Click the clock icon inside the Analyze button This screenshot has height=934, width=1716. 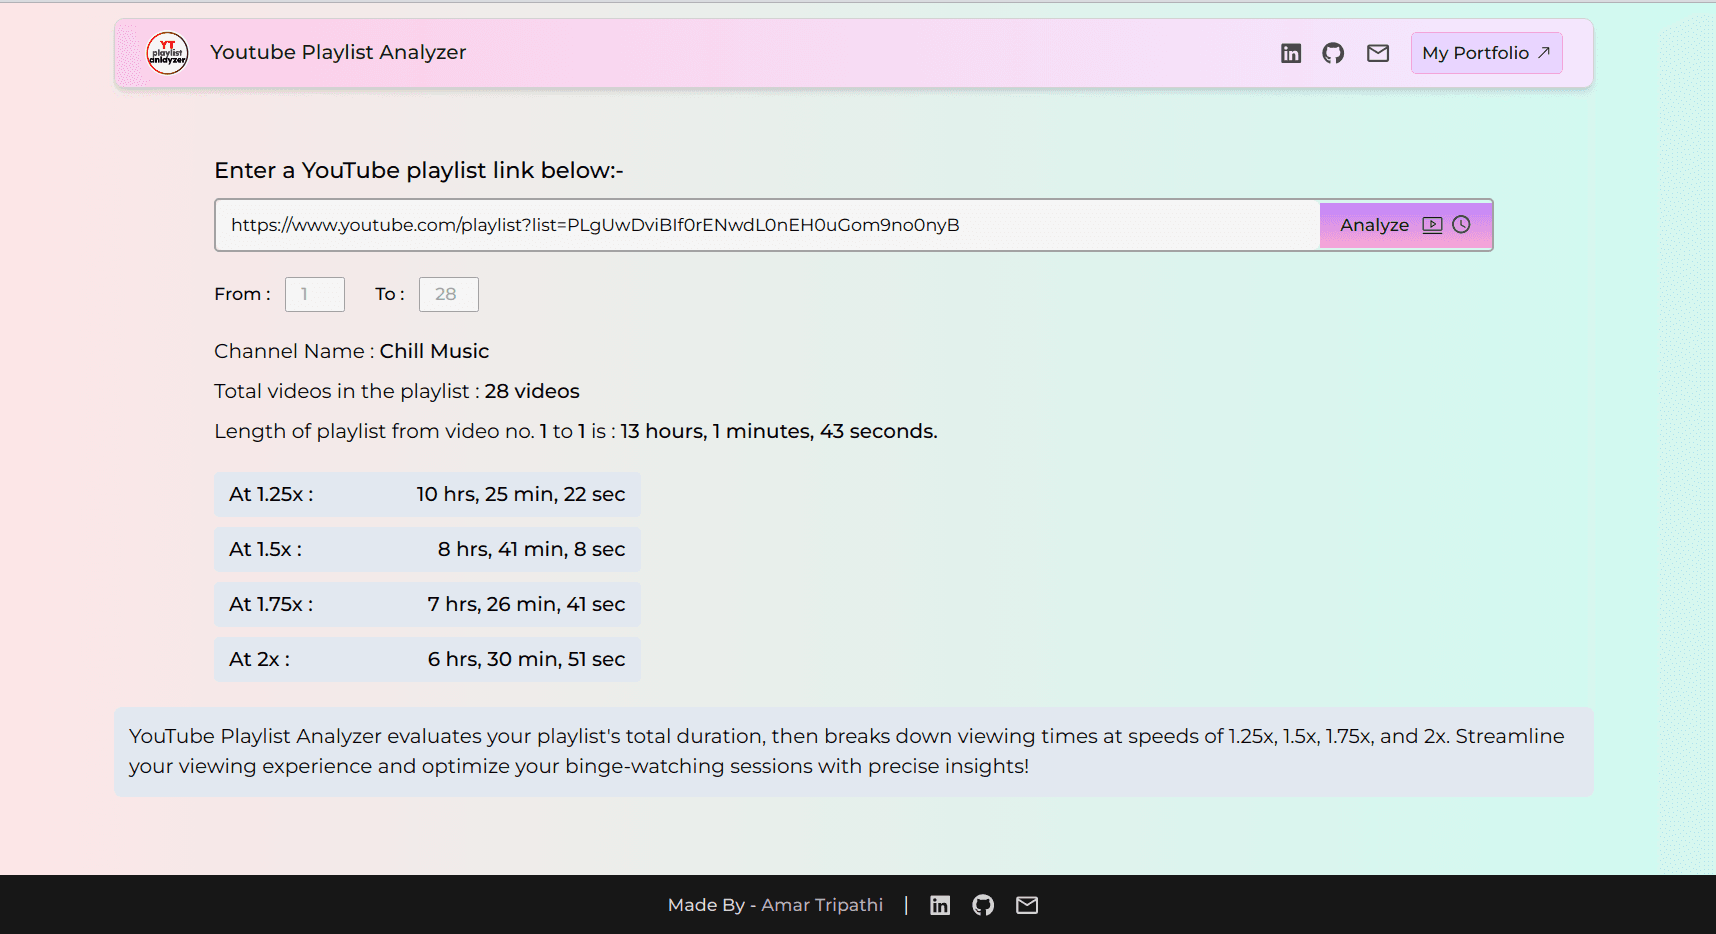1462,225
